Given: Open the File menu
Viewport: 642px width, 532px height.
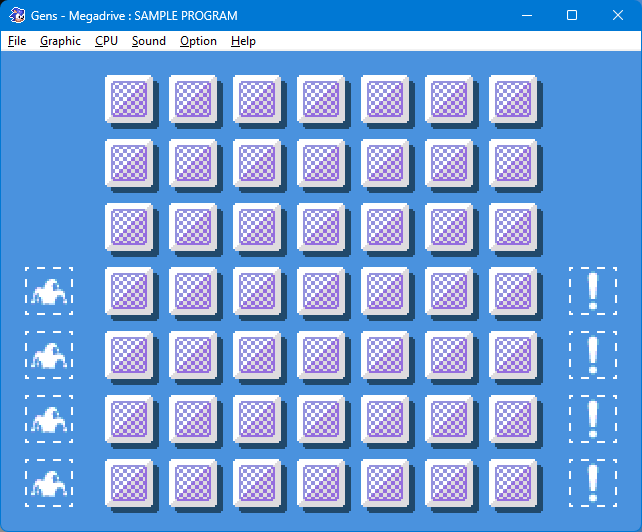Looking at the screenshot, I should tap(17, 41).
